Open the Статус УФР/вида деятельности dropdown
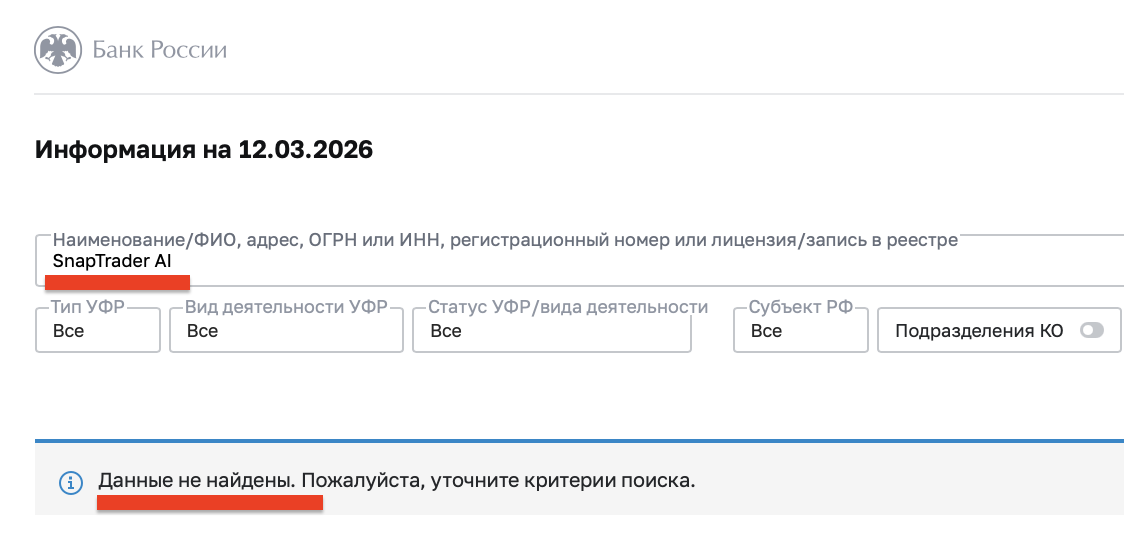 click(551, 331)
